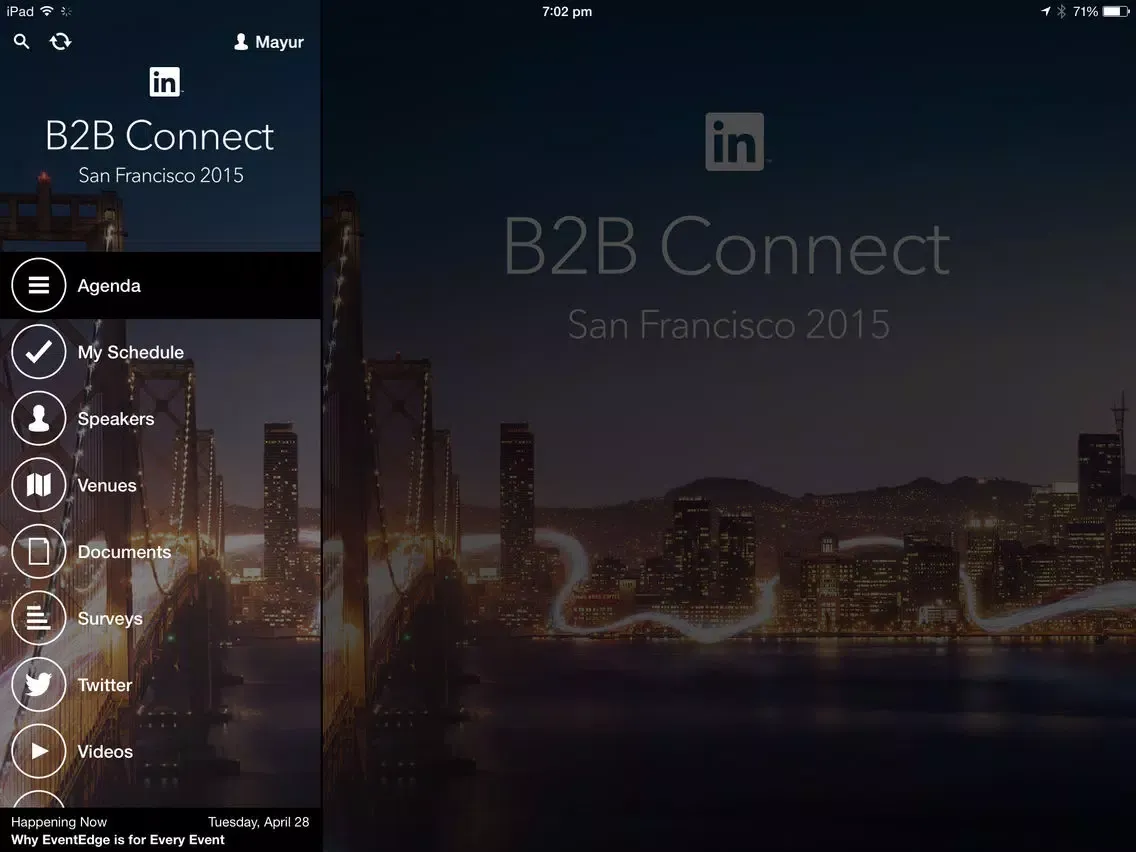Viewport: 1136px width, 852px height.
Task: Open the Venues menu label
Action: pyautogui.click(x=107, y=485)
